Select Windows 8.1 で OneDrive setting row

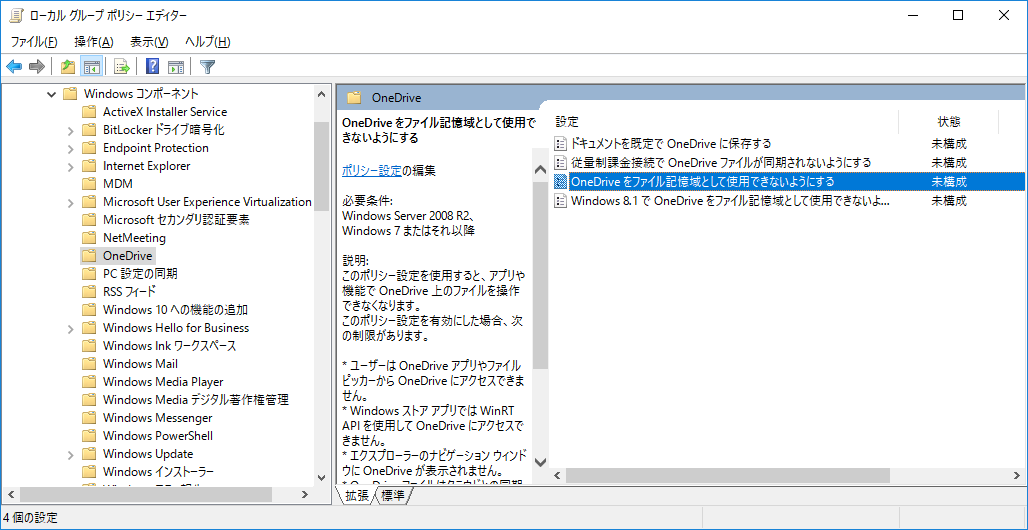pos(730,201)
